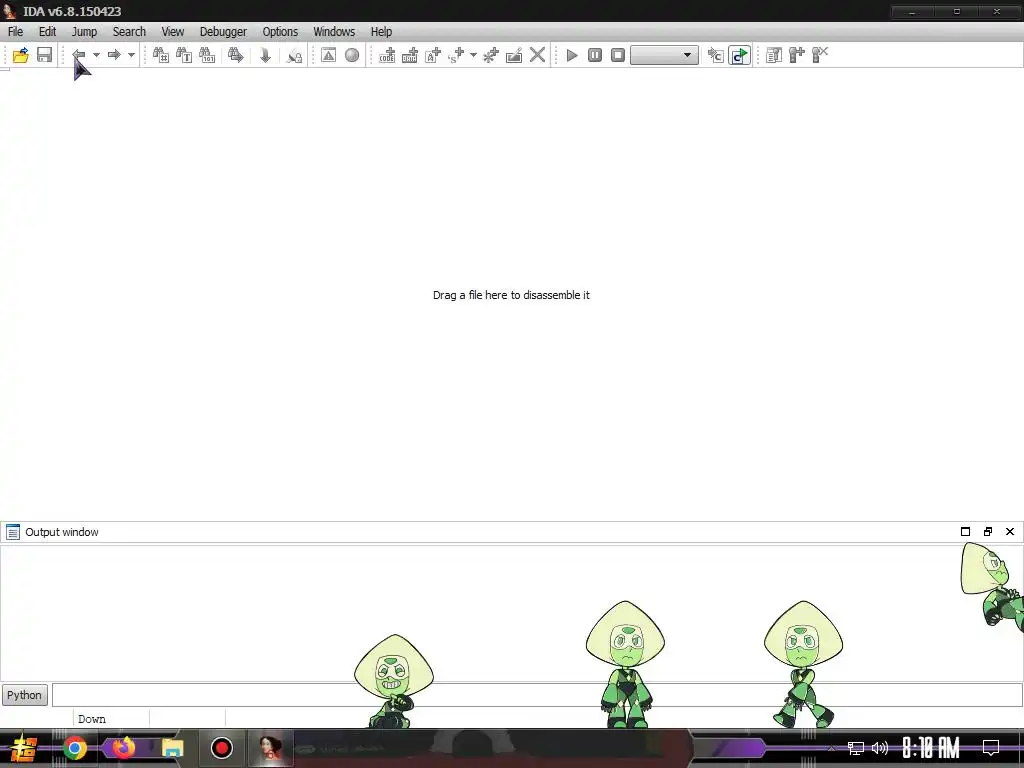Viewport: 1024px width, 768px height.
Task: Open the Edit menu
Action: 47,32
